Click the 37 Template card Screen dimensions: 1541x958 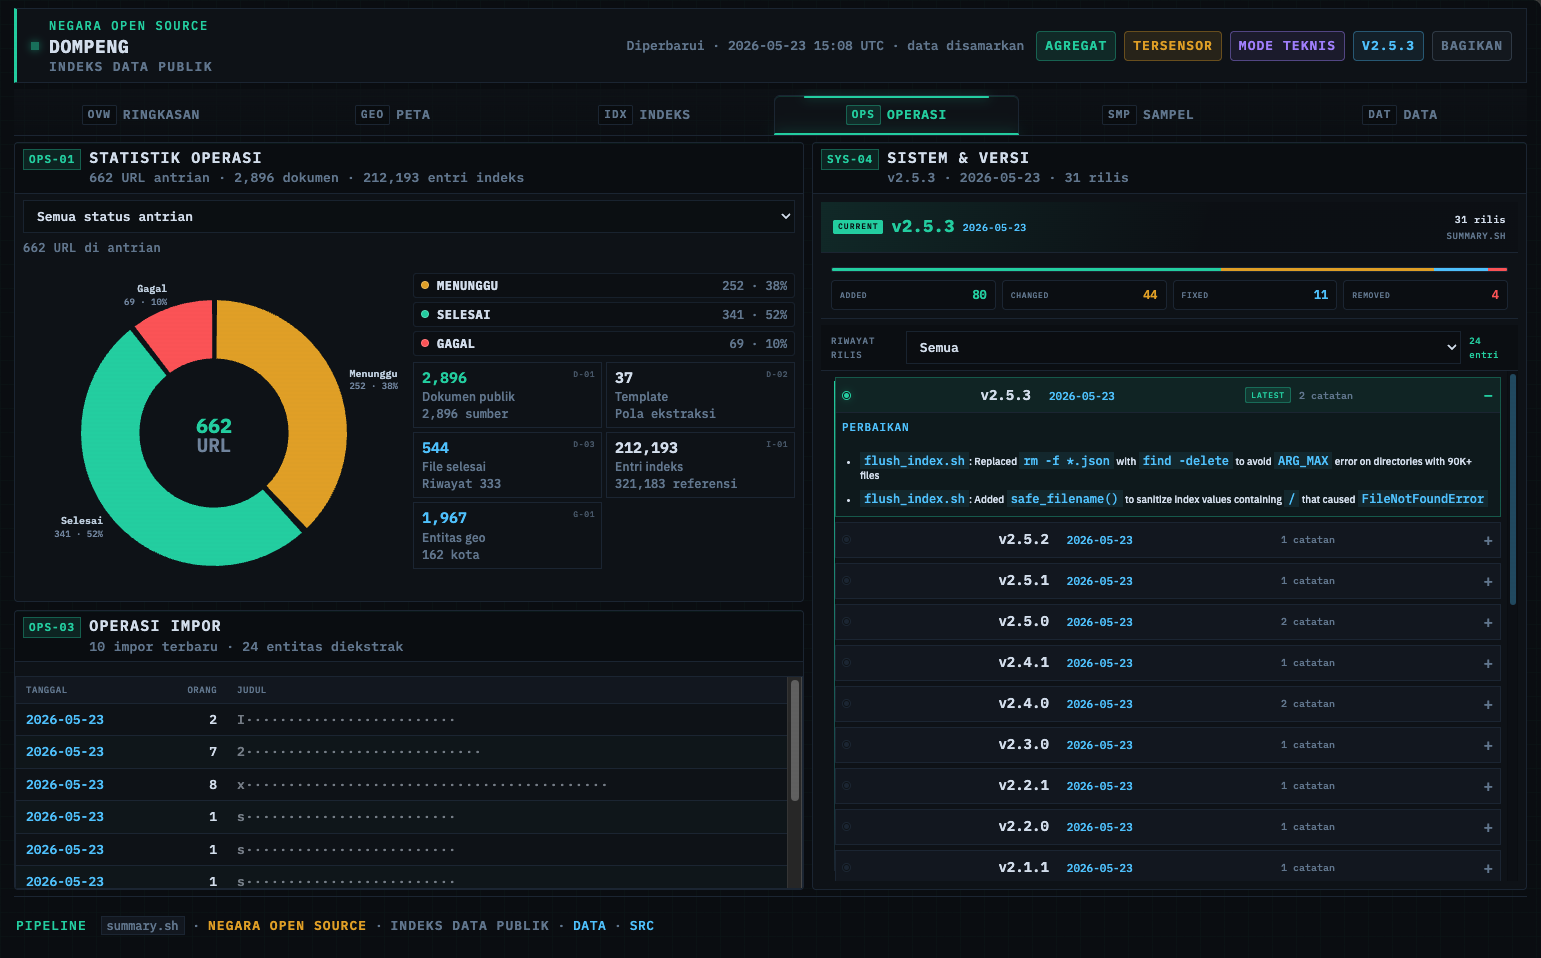coord(700,395)
